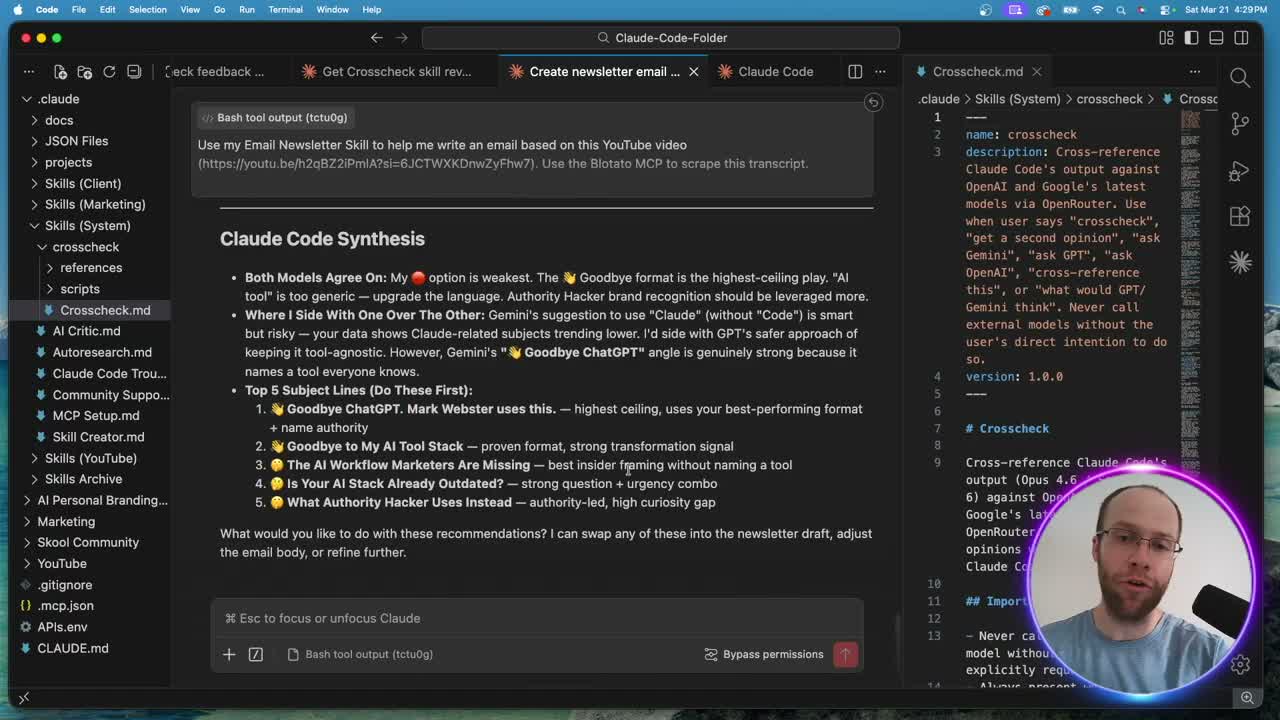Focus the Claude prompt input field
The width and height of the screenshot is (1280, 720).
click(x=537, y=618)
